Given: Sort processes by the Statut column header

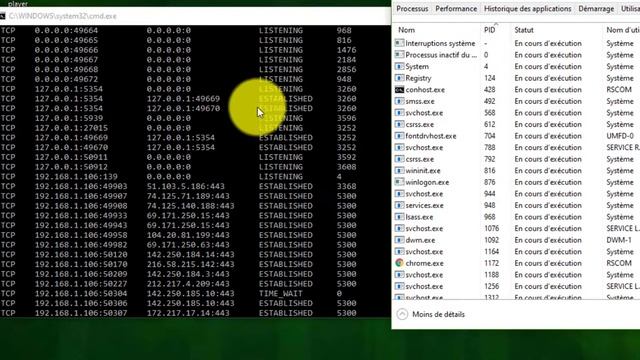Looking at the screenshot, I should pos(524,30).
